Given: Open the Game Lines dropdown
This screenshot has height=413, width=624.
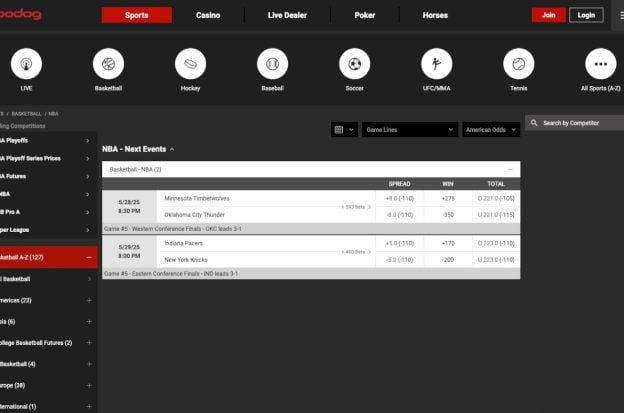Looking at the screenshot, I should 410,129.
